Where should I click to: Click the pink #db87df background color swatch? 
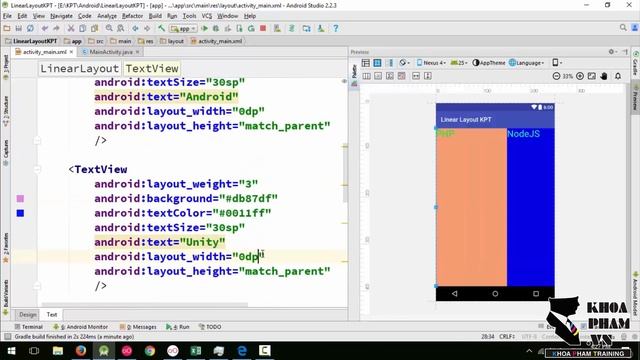click(20, 199)
